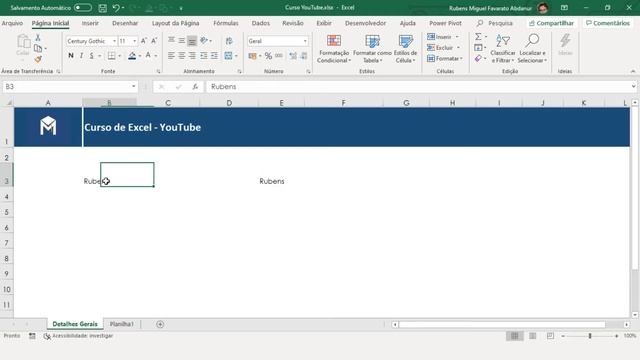Click the AutoSum sigma icon
The height and width of the screenshot is (360, 640).
pos(478,37)
